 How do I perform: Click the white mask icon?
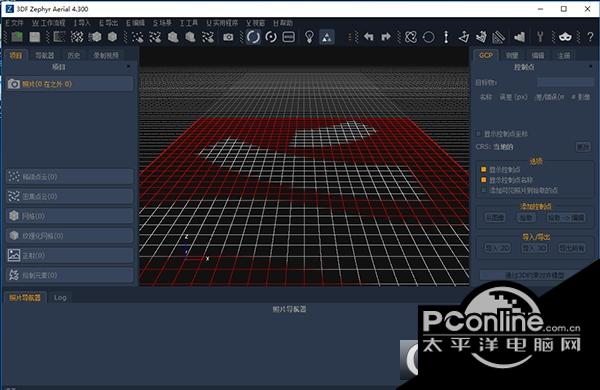click(x=565, y=37)
